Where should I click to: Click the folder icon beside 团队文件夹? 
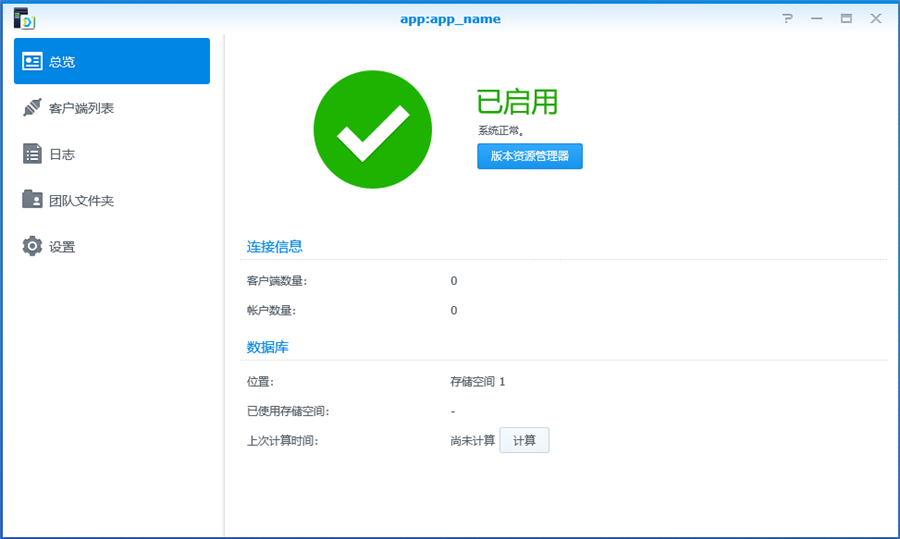click(x=33, y=200)
